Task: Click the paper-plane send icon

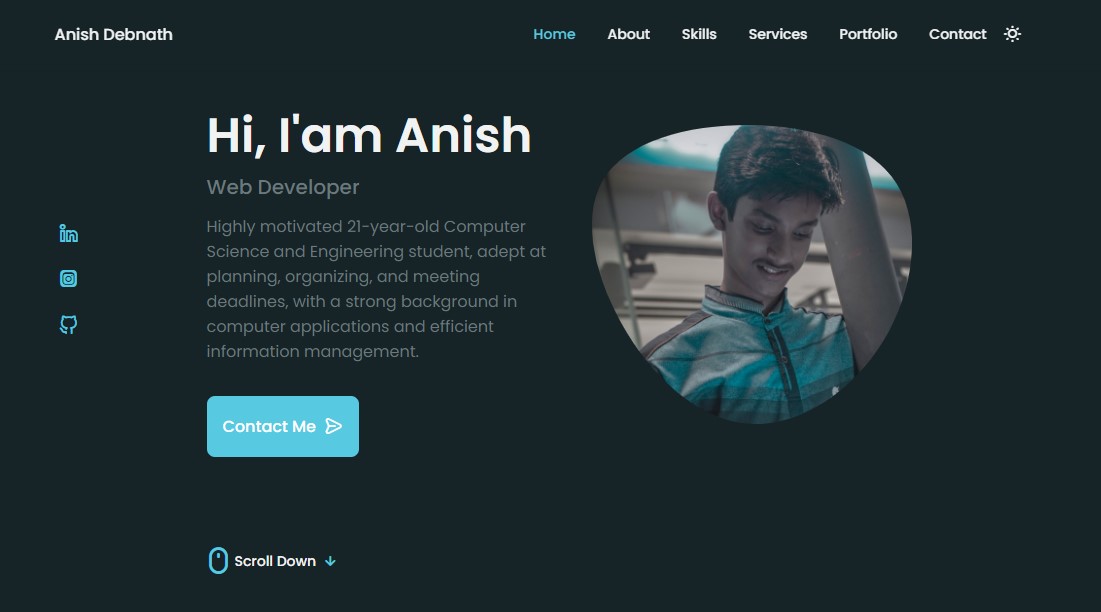Action: point(334,427)
